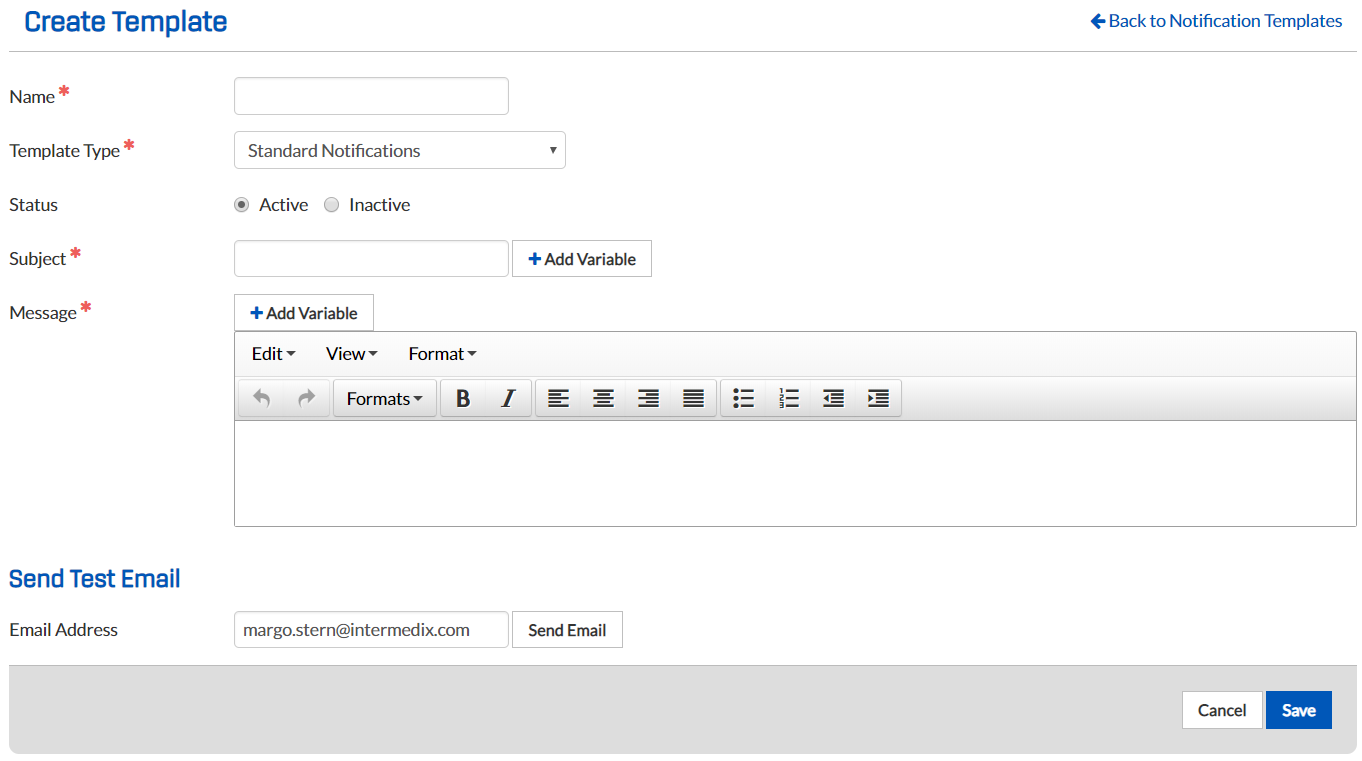Toggle Italic formatting in message editor
1362x761 pixels.
[508, 398]
